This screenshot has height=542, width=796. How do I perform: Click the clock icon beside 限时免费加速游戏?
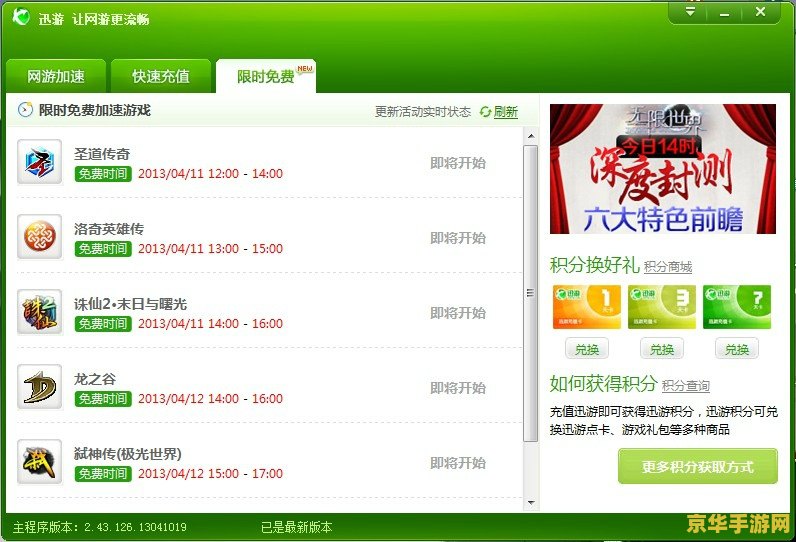click(25, 110)
